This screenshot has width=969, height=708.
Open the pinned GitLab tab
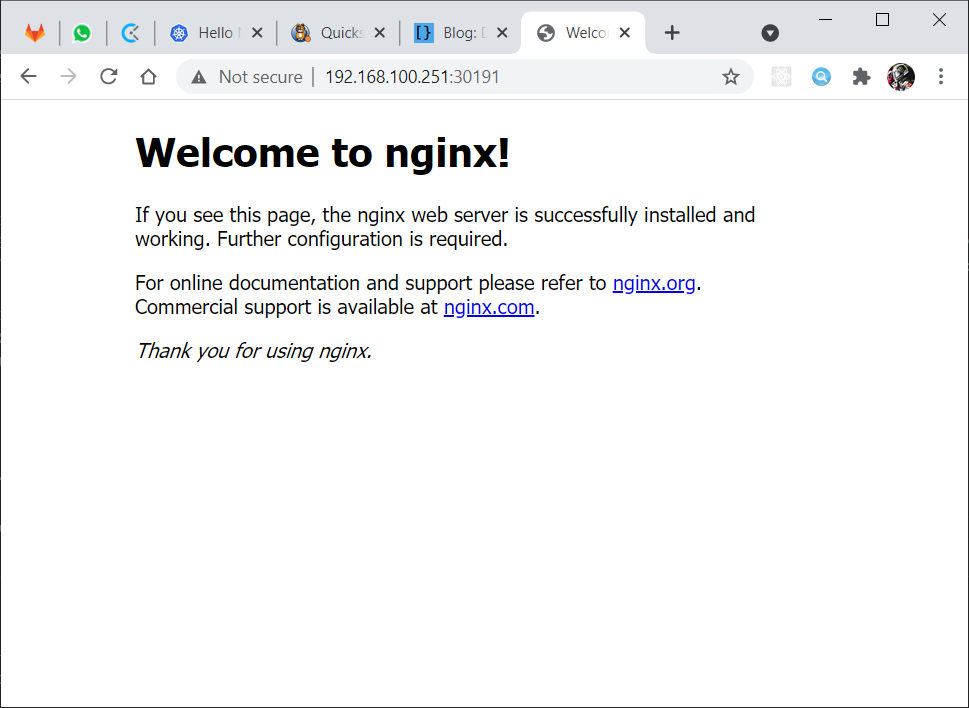click(x=35, y=33)
